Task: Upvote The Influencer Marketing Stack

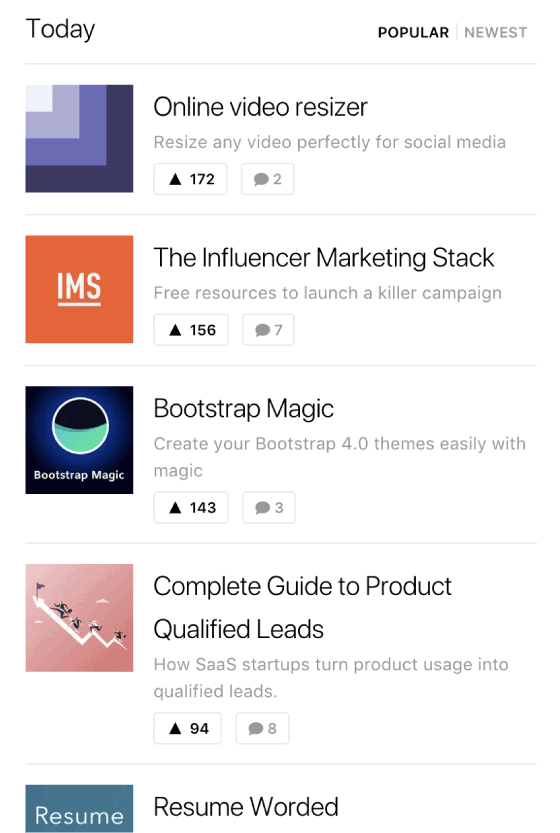Action: (191, 330)
